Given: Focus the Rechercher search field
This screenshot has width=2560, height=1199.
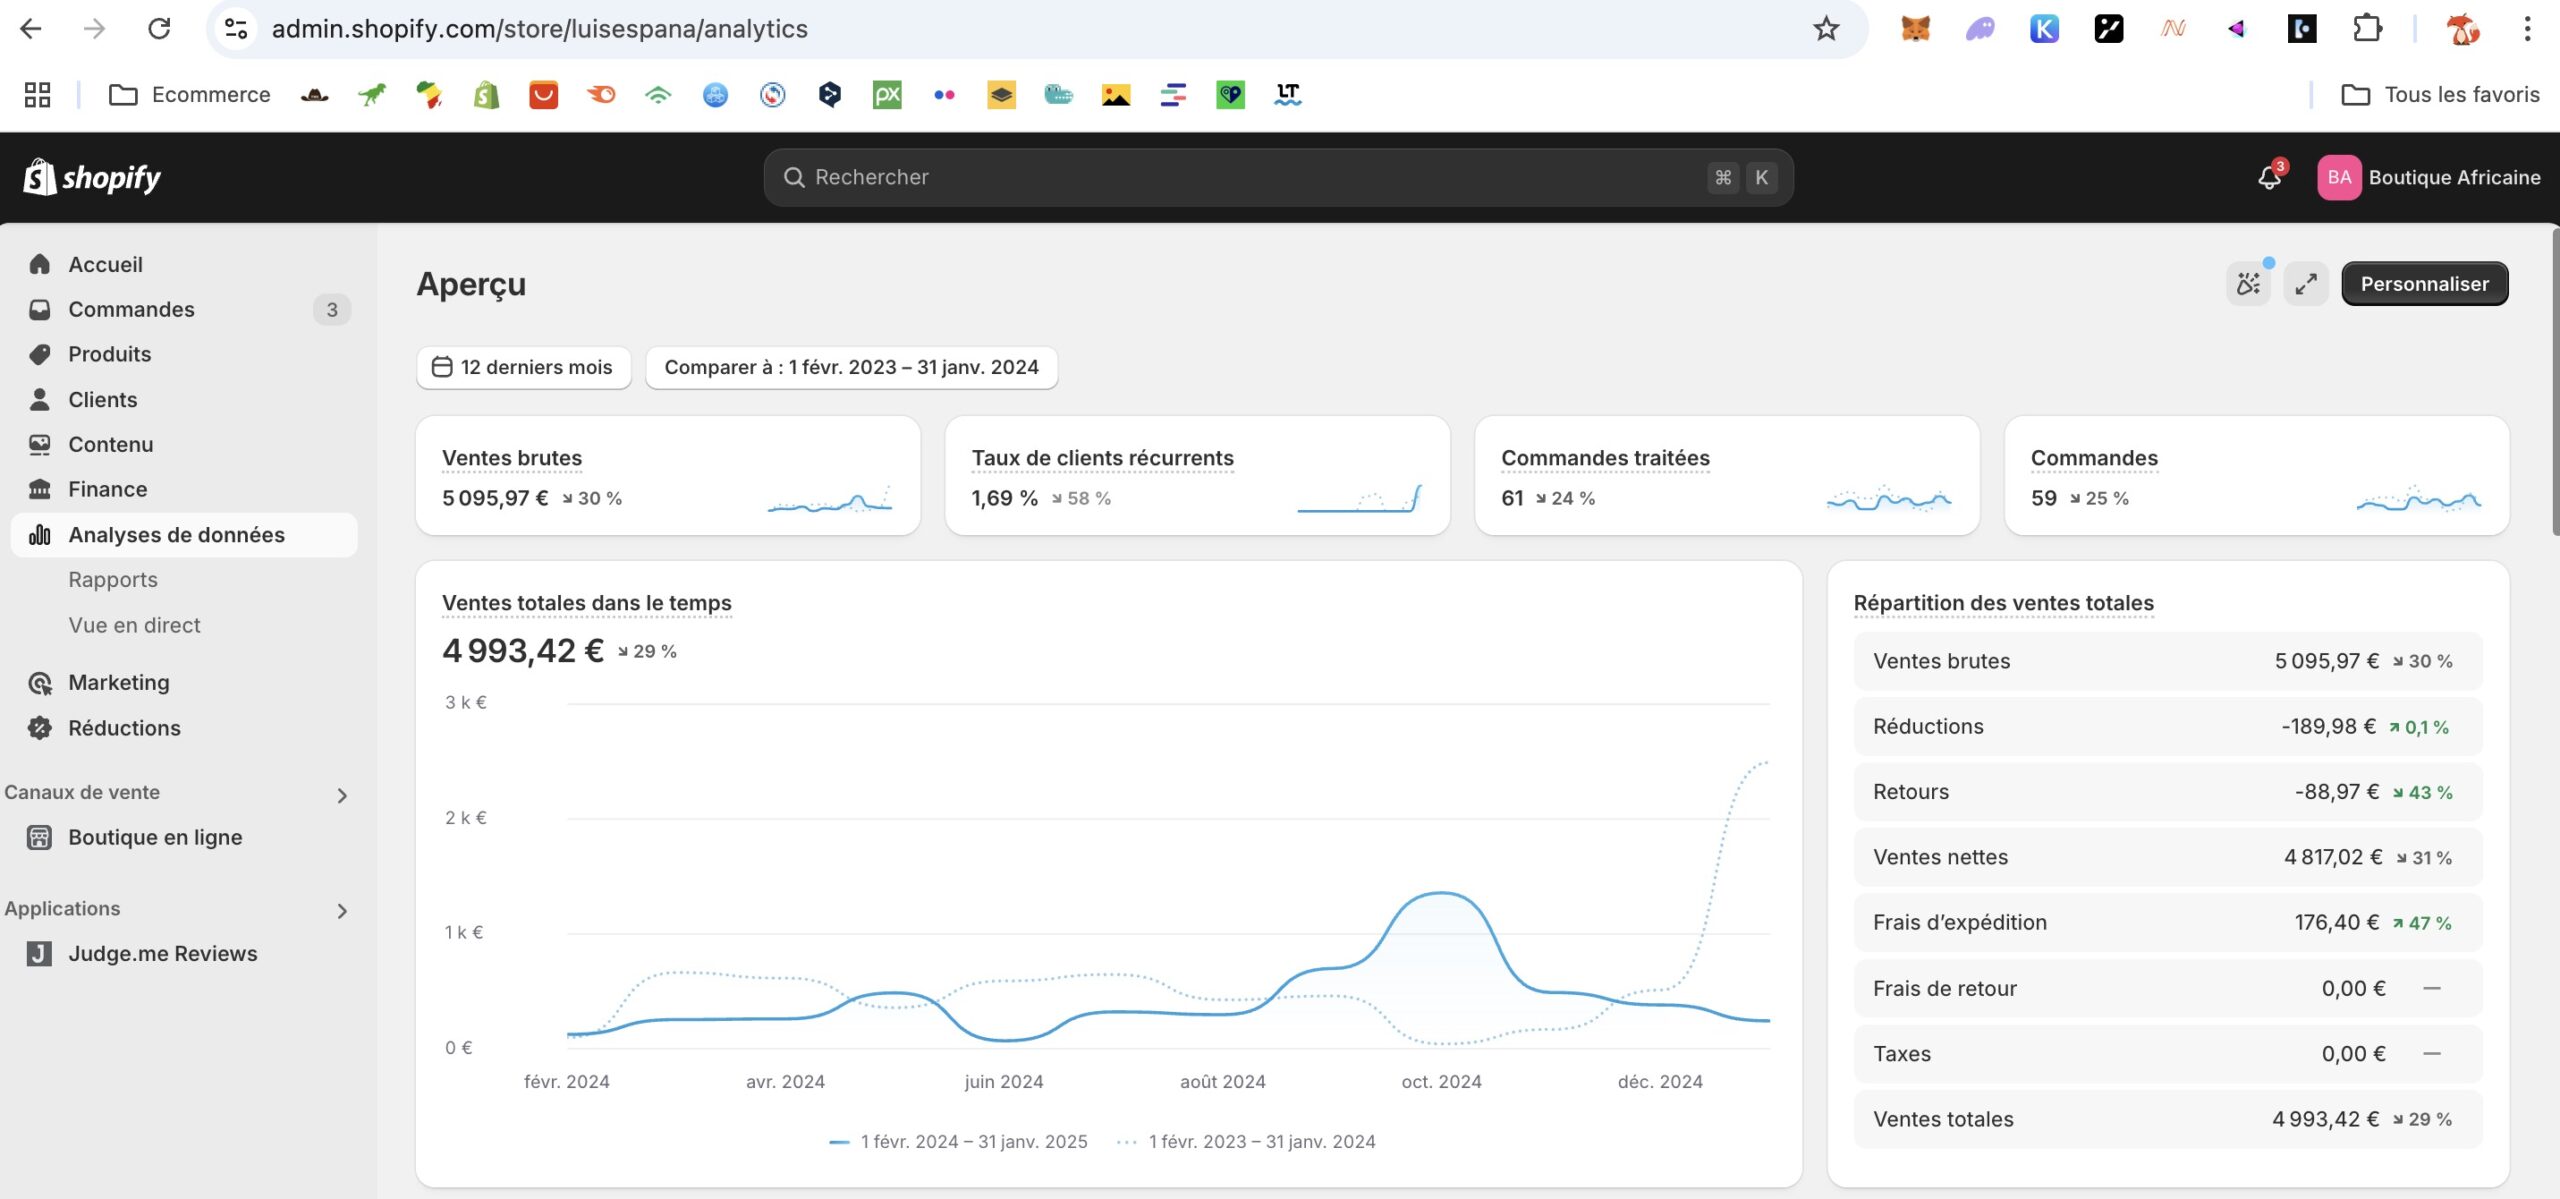Looking at the screenshot, I should tap(1278, 177).
